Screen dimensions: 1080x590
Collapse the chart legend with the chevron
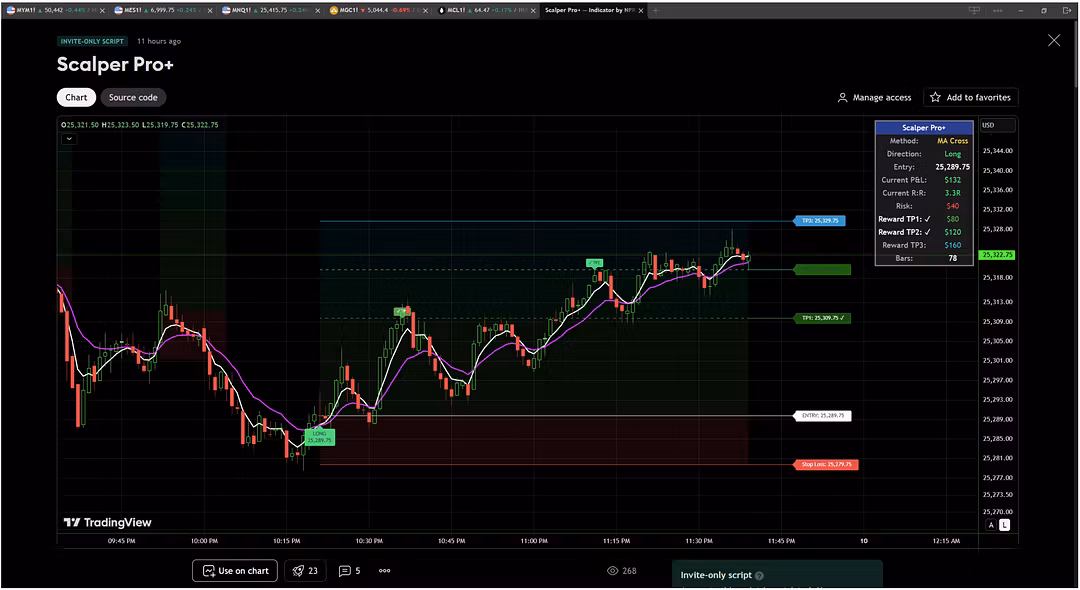(68, 139)
